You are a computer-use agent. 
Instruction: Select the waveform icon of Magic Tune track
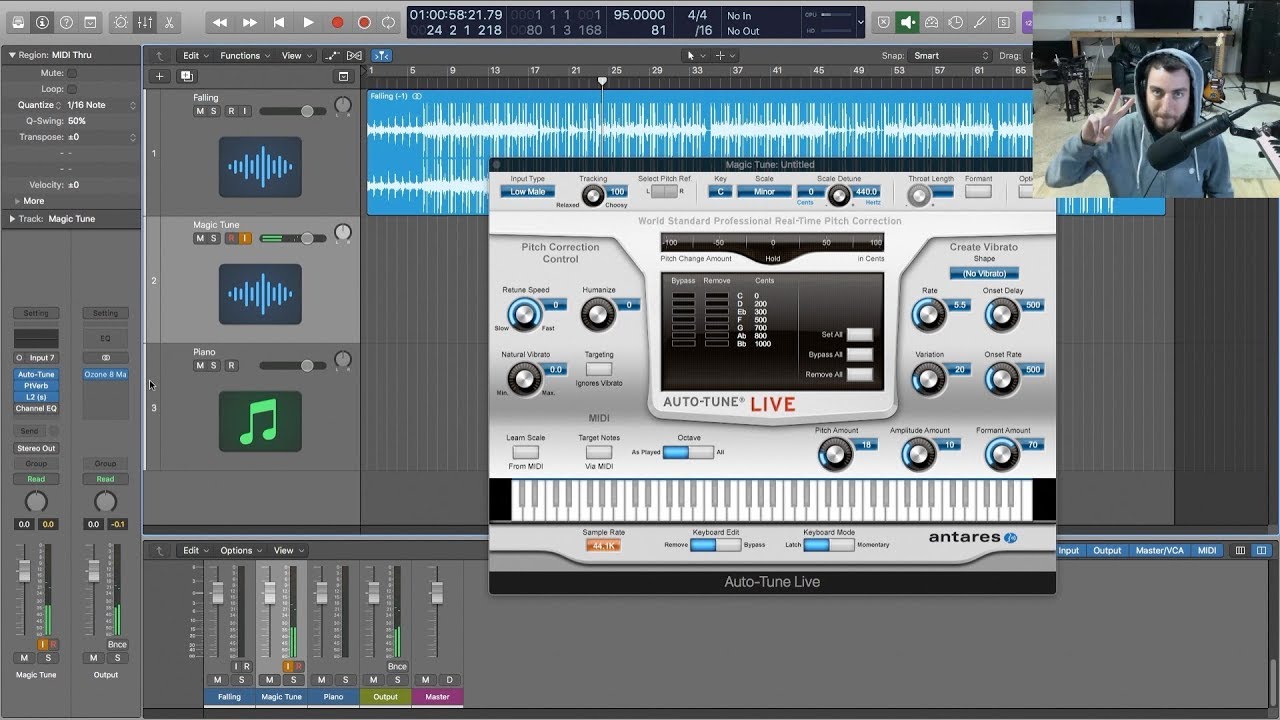pos(260,294)
